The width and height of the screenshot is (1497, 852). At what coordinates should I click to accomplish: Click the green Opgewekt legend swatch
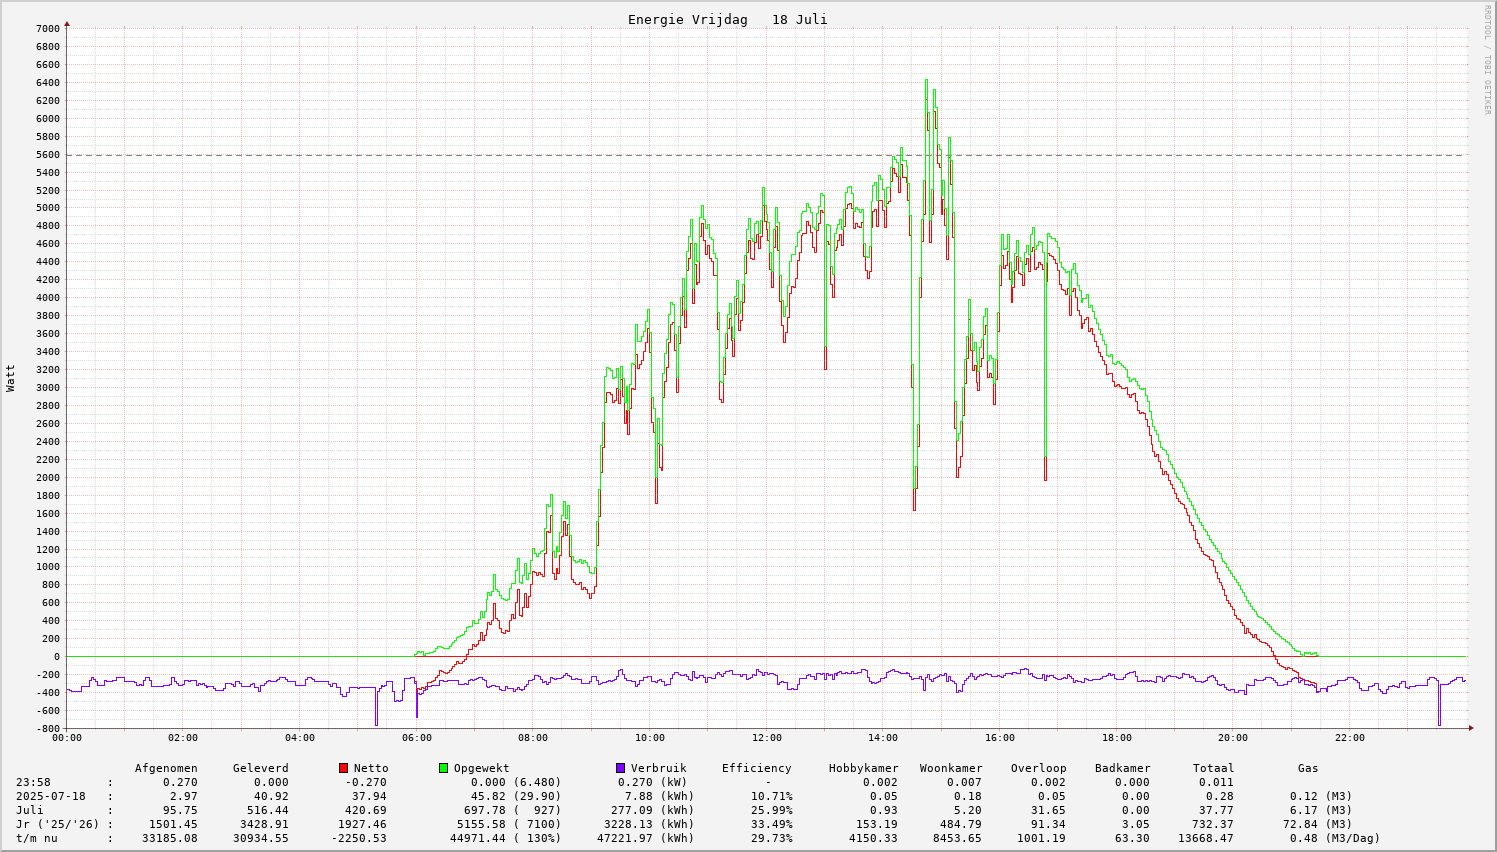[444, 768]
